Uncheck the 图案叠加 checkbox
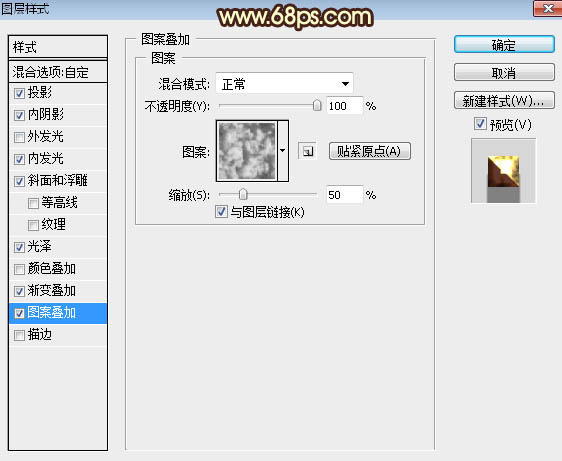 [x=19, y=313]
